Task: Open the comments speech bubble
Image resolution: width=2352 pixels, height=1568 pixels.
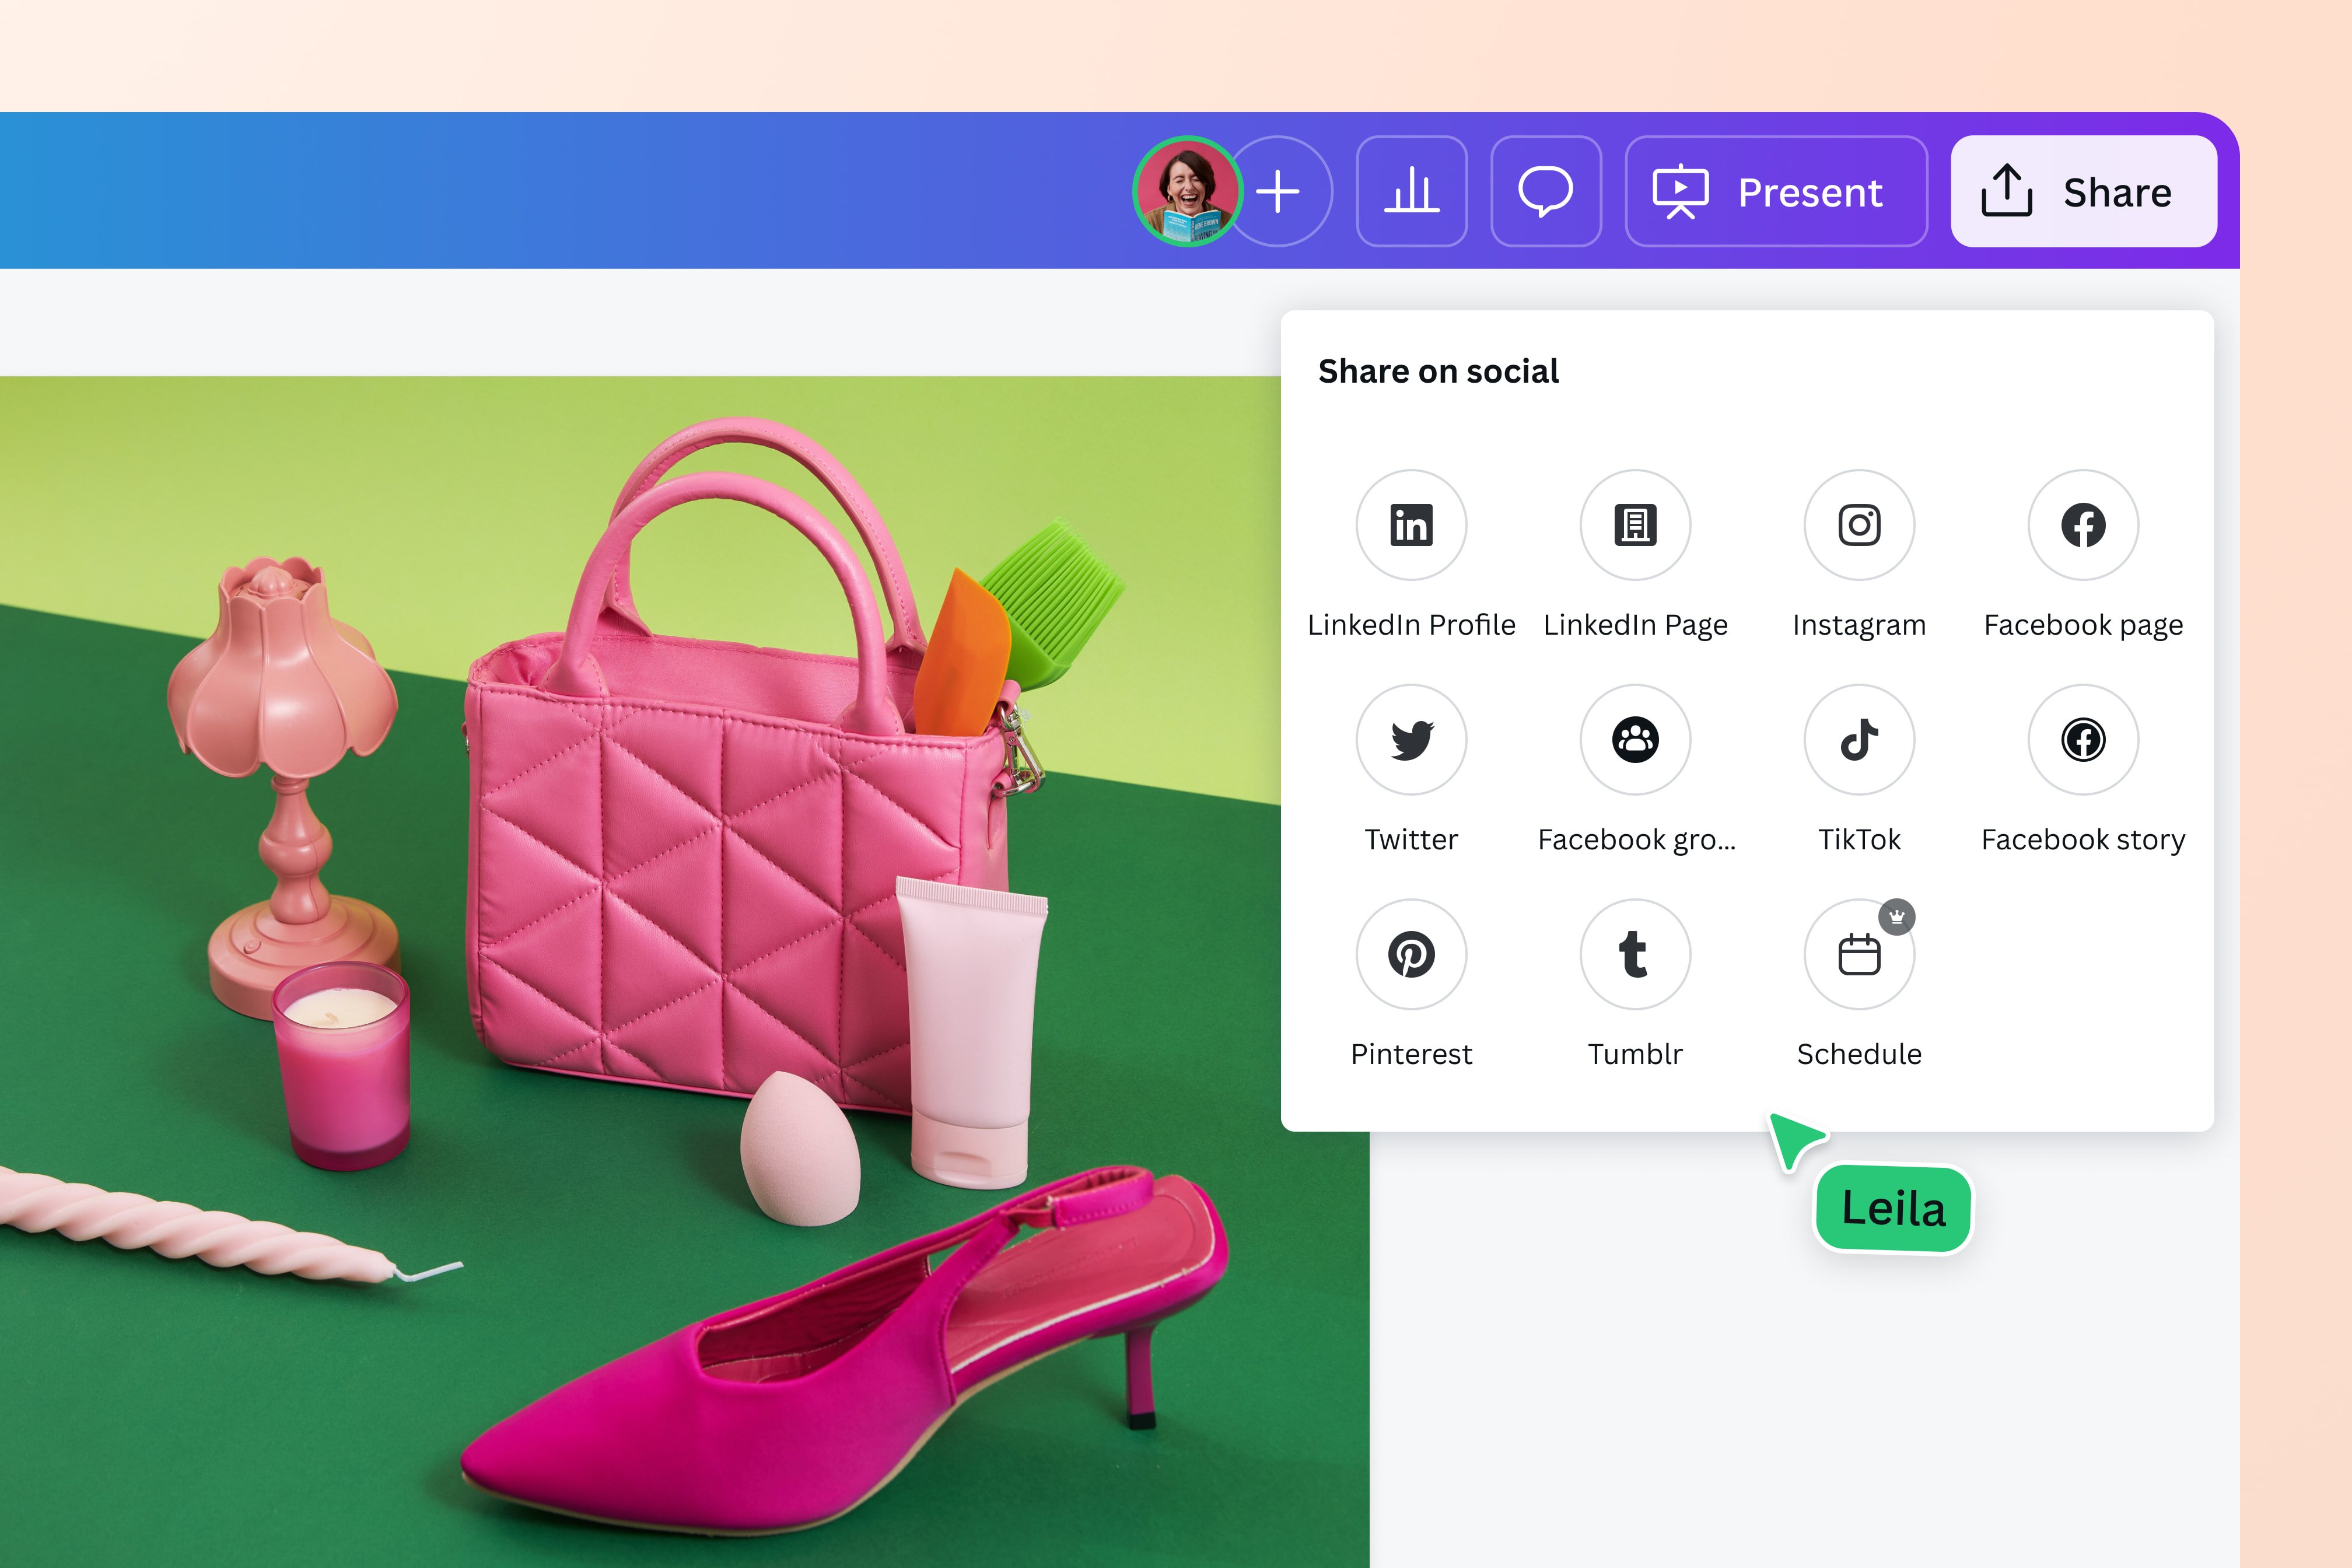Action: pos(1546,191)
